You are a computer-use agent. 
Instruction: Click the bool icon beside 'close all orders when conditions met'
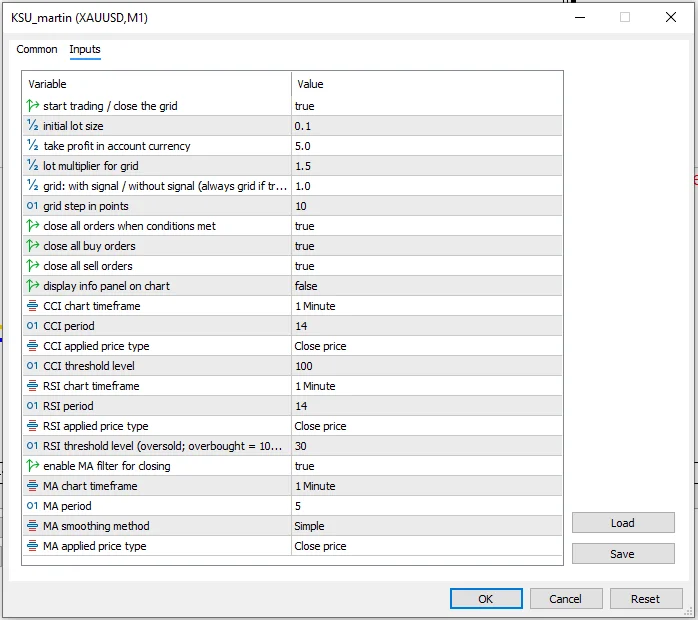click(32, 226)
